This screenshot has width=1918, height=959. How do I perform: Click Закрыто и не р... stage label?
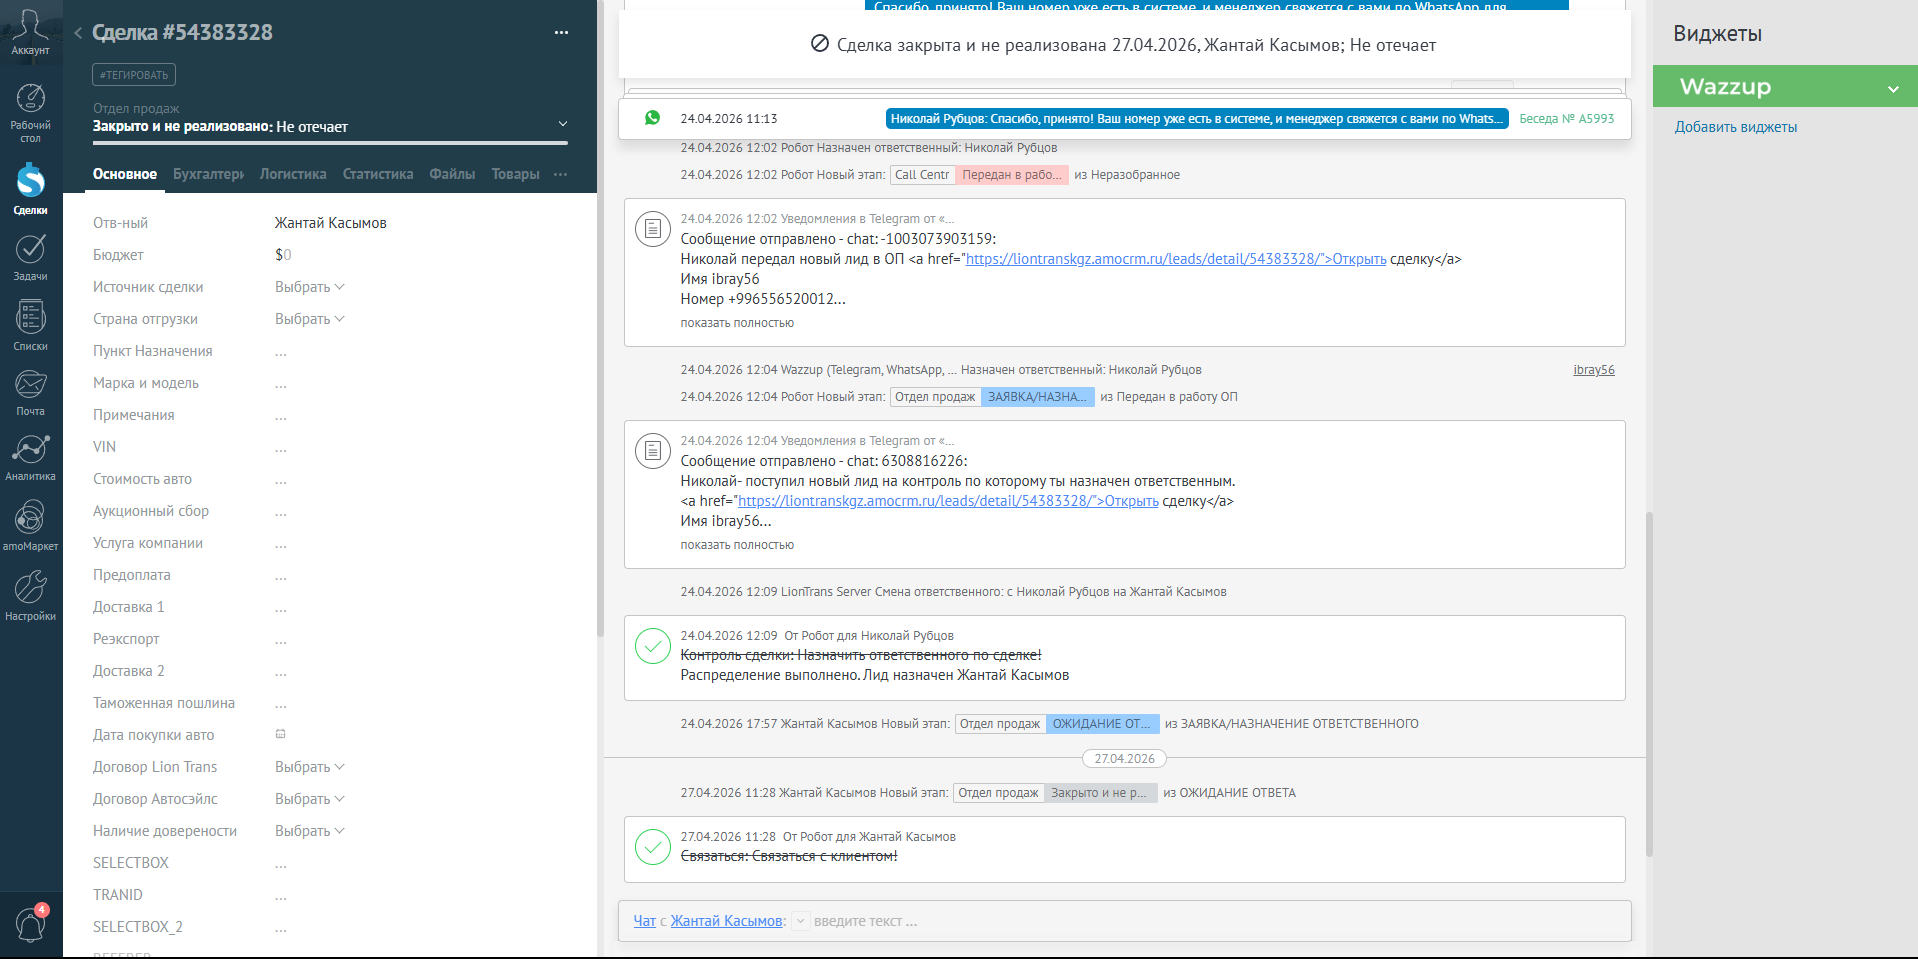pos(1101,793)
